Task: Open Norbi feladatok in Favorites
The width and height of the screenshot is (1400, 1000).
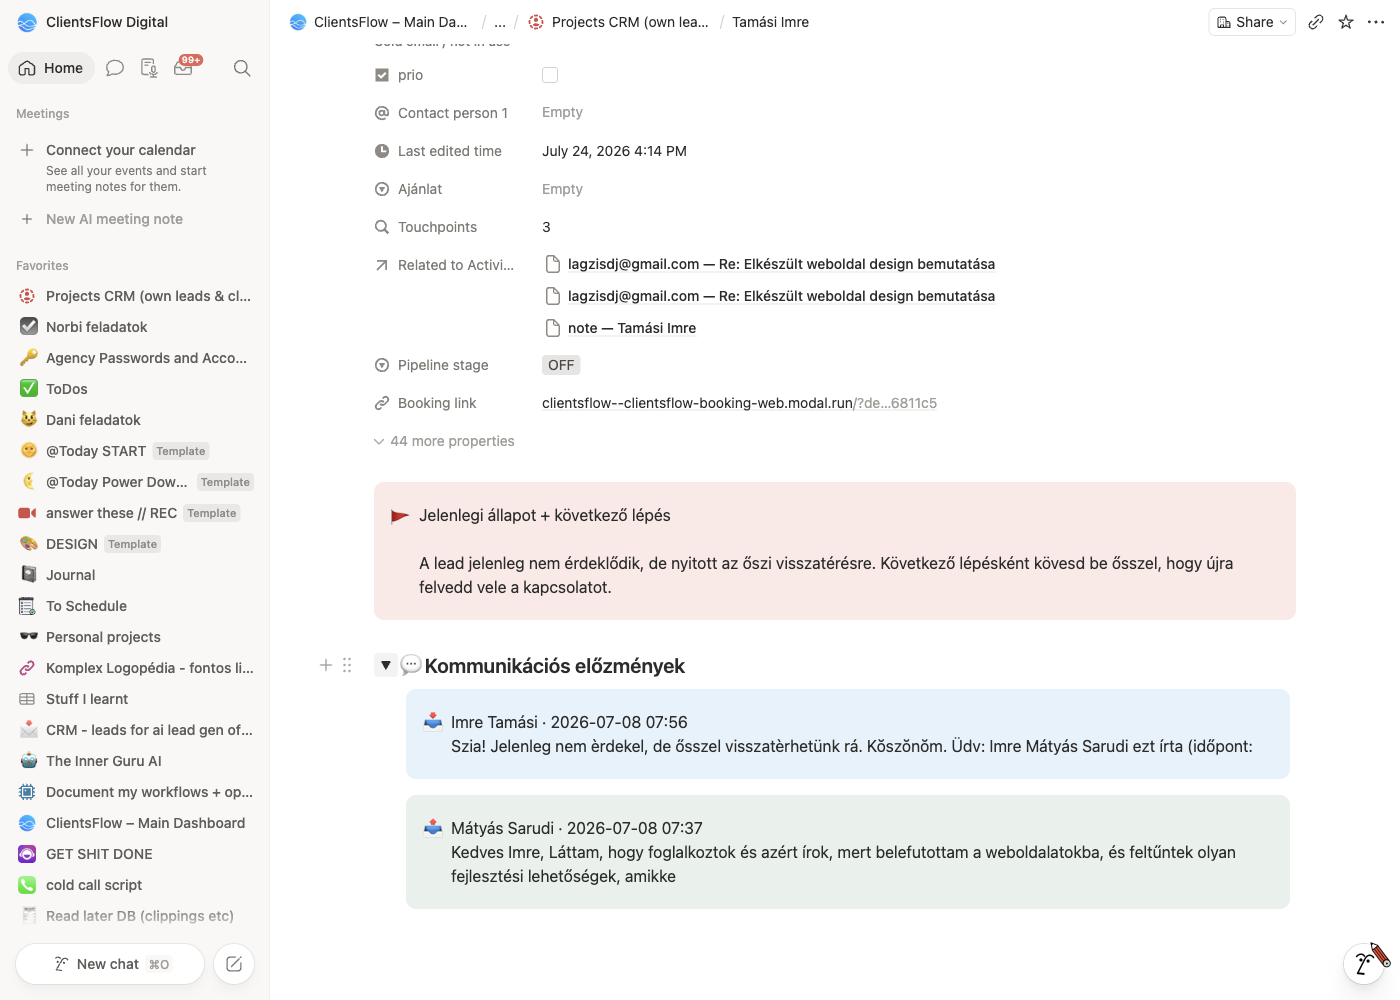Action: [135, 327]
